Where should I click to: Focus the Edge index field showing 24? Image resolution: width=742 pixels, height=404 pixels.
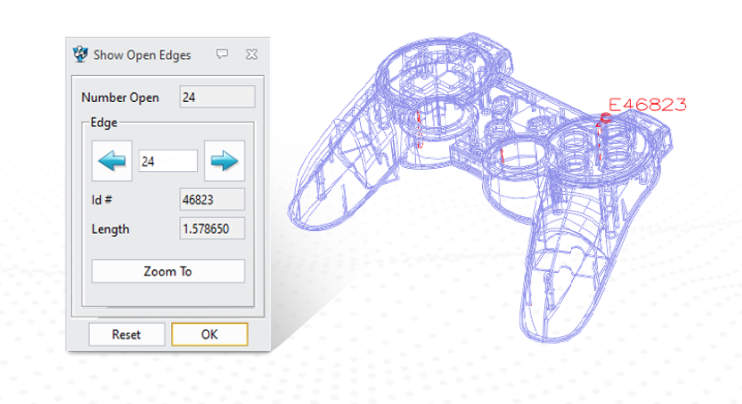168,161
